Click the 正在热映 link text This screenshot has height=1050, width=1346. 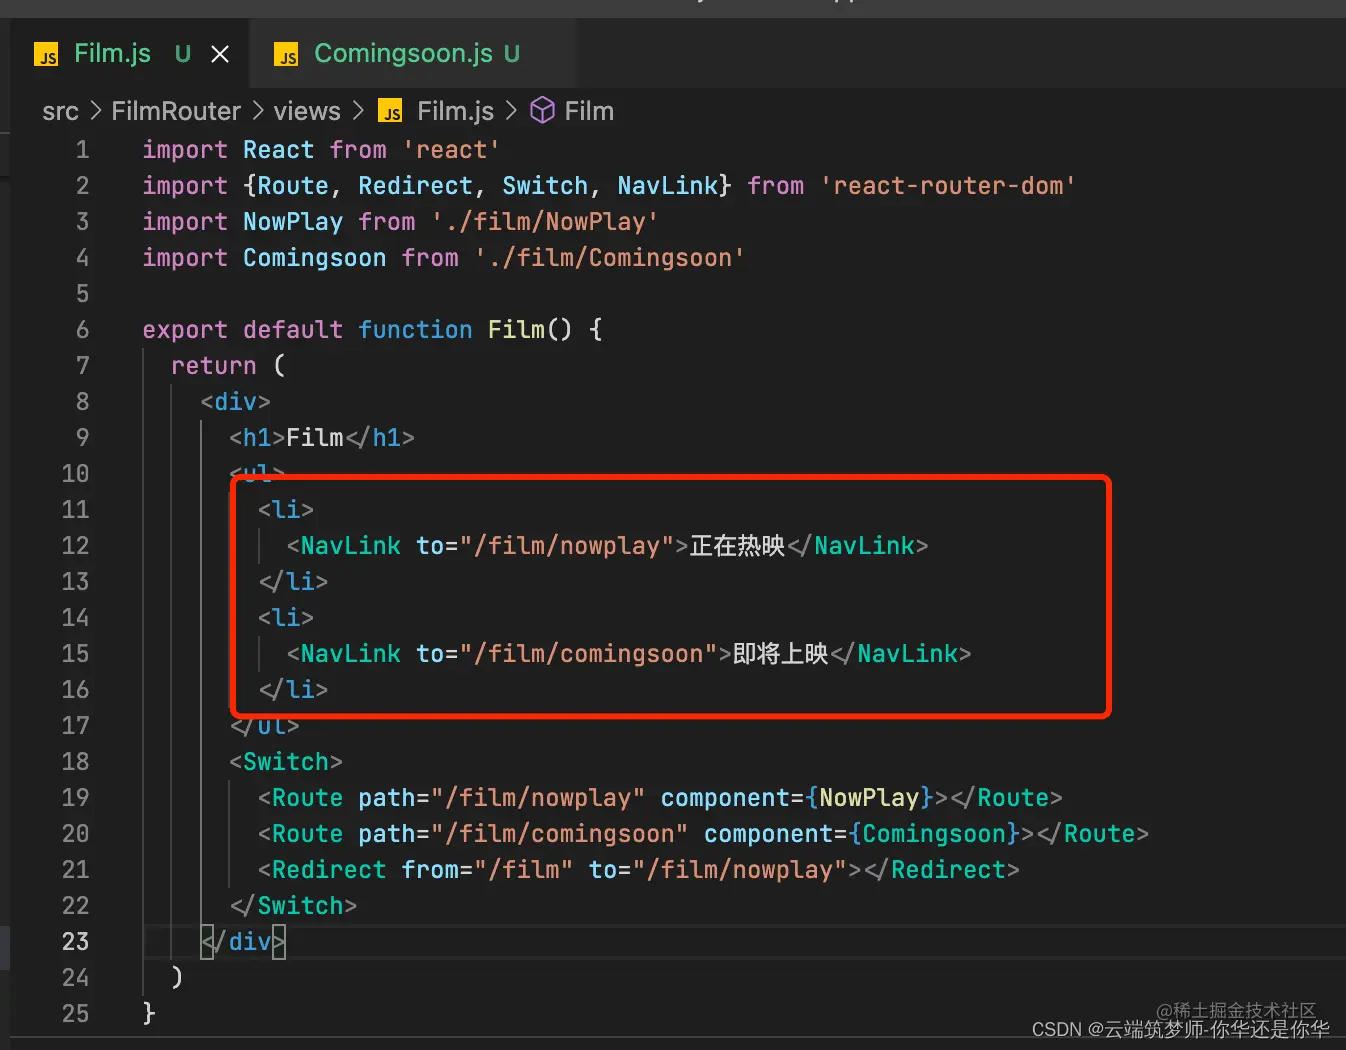click(738, 546)
